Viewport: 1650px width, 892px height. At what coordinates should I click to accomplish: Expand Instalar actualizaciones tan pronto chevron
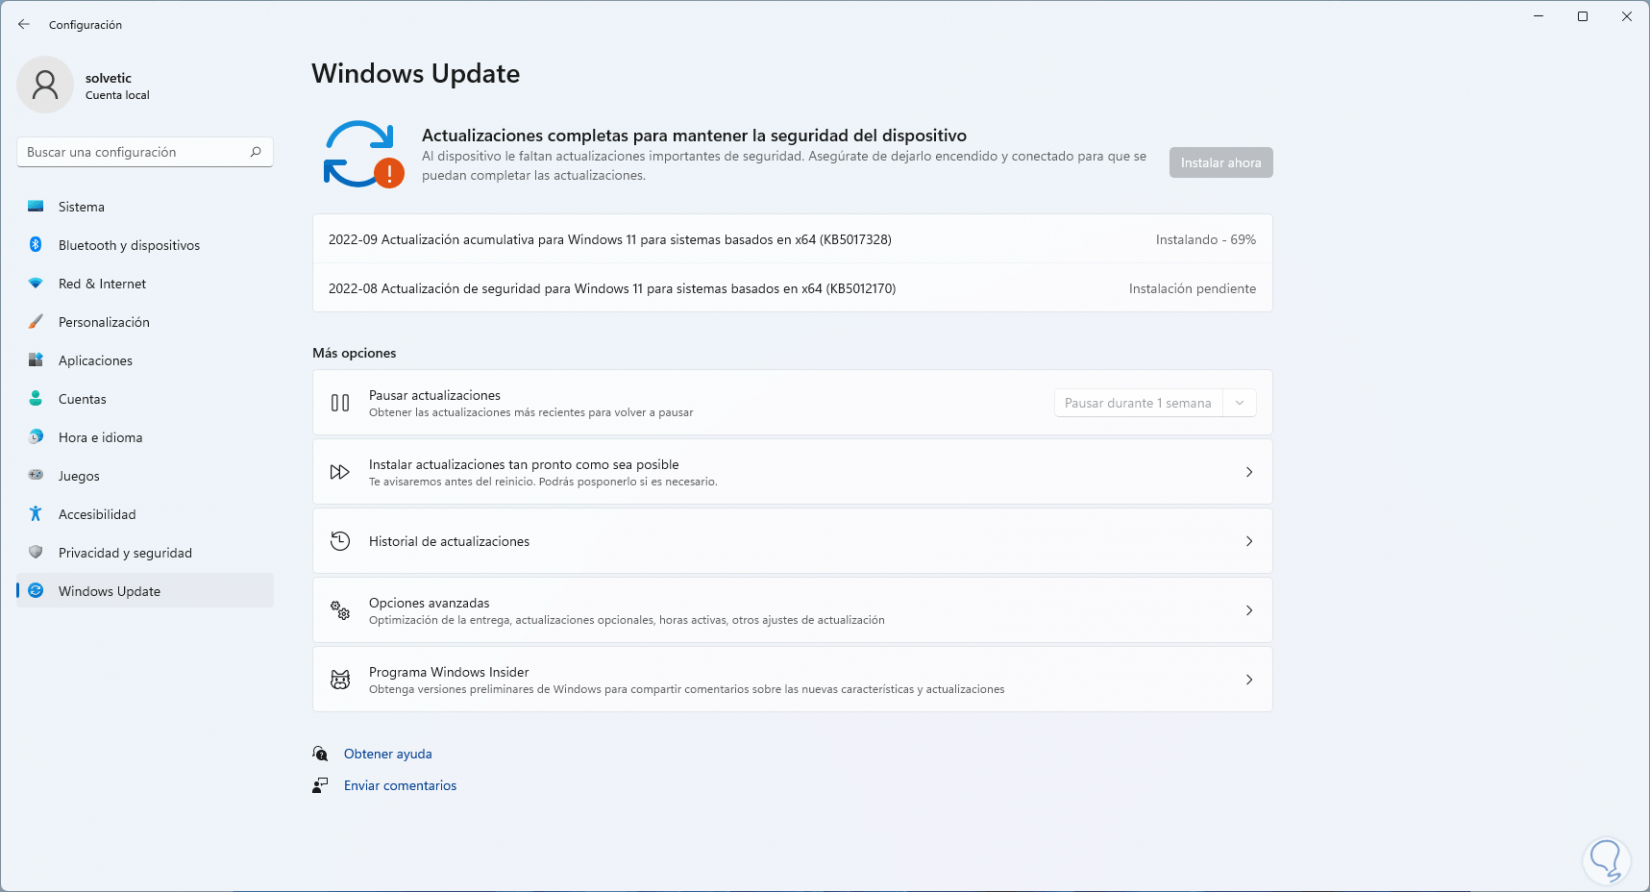pyautogui.click(x=1248, y=472)
